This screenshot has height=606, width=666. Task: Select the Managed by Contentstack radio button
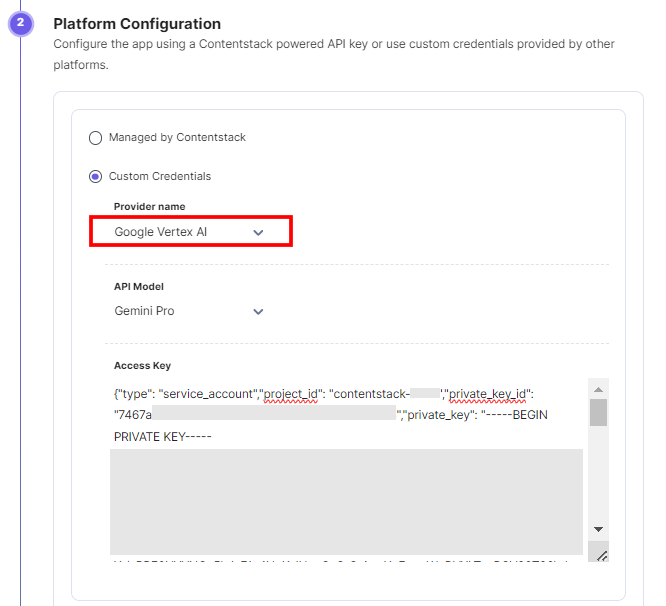[x=95, y=138]
